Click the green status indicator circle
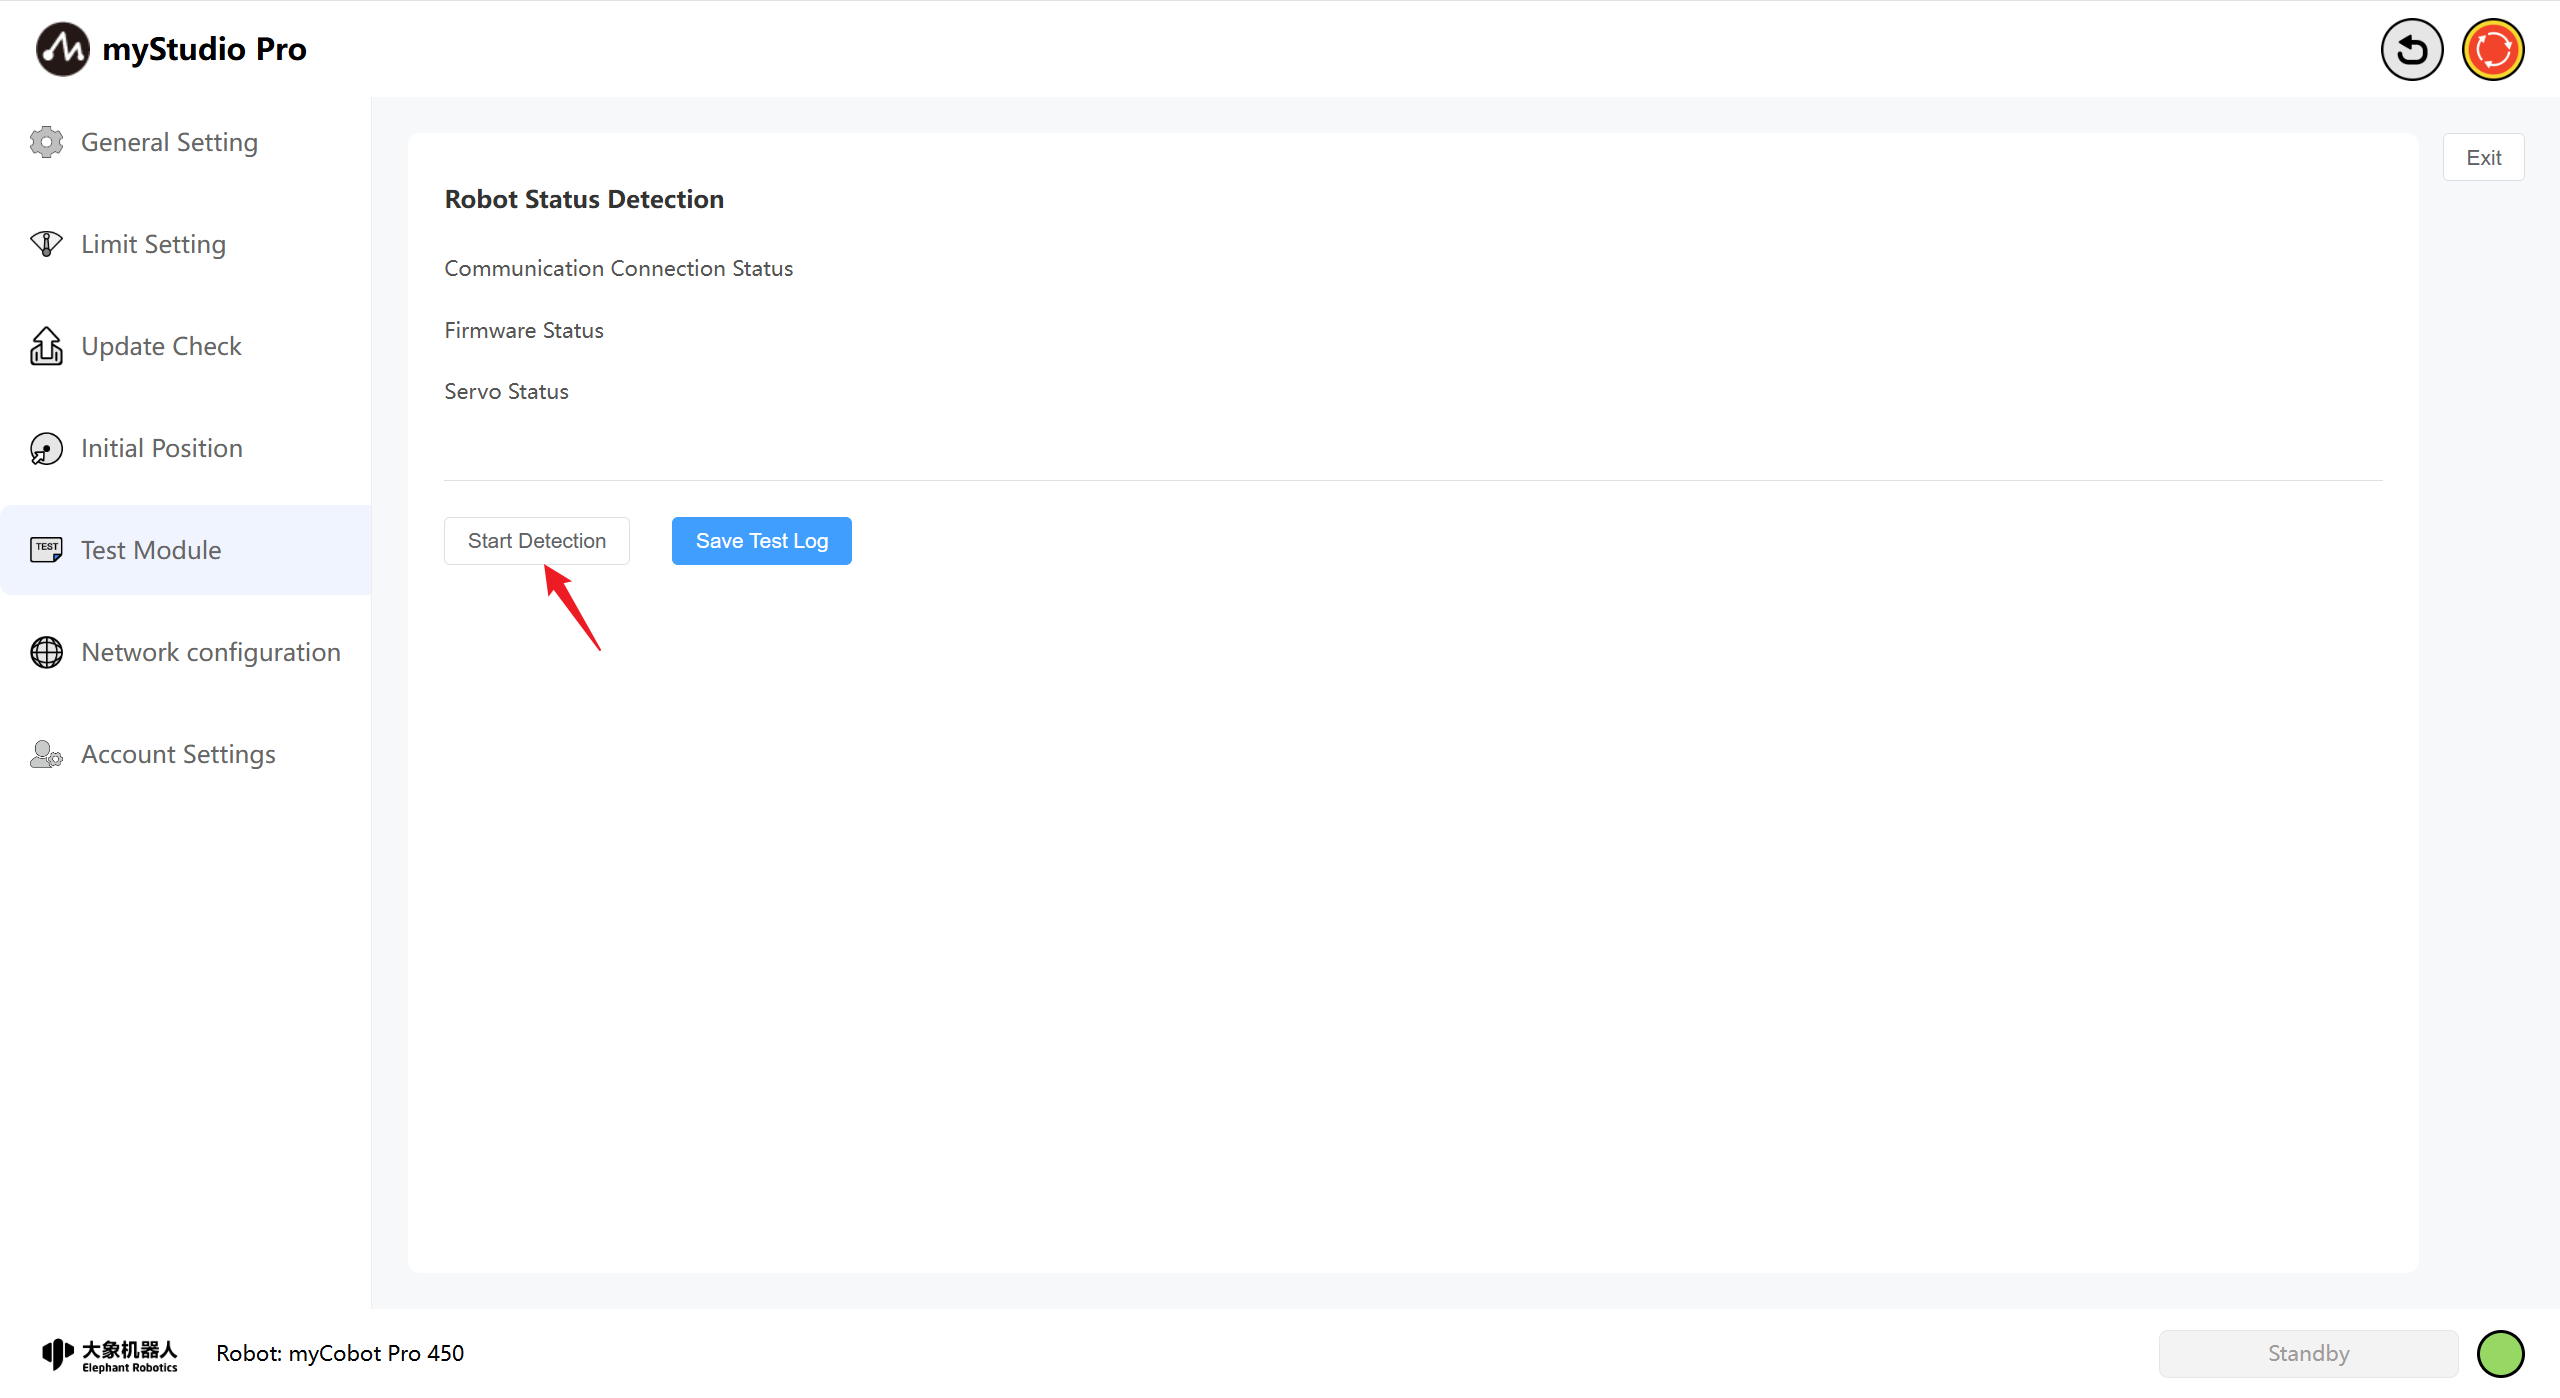This screenshot has height=1398, width=2560. 2500,1353
